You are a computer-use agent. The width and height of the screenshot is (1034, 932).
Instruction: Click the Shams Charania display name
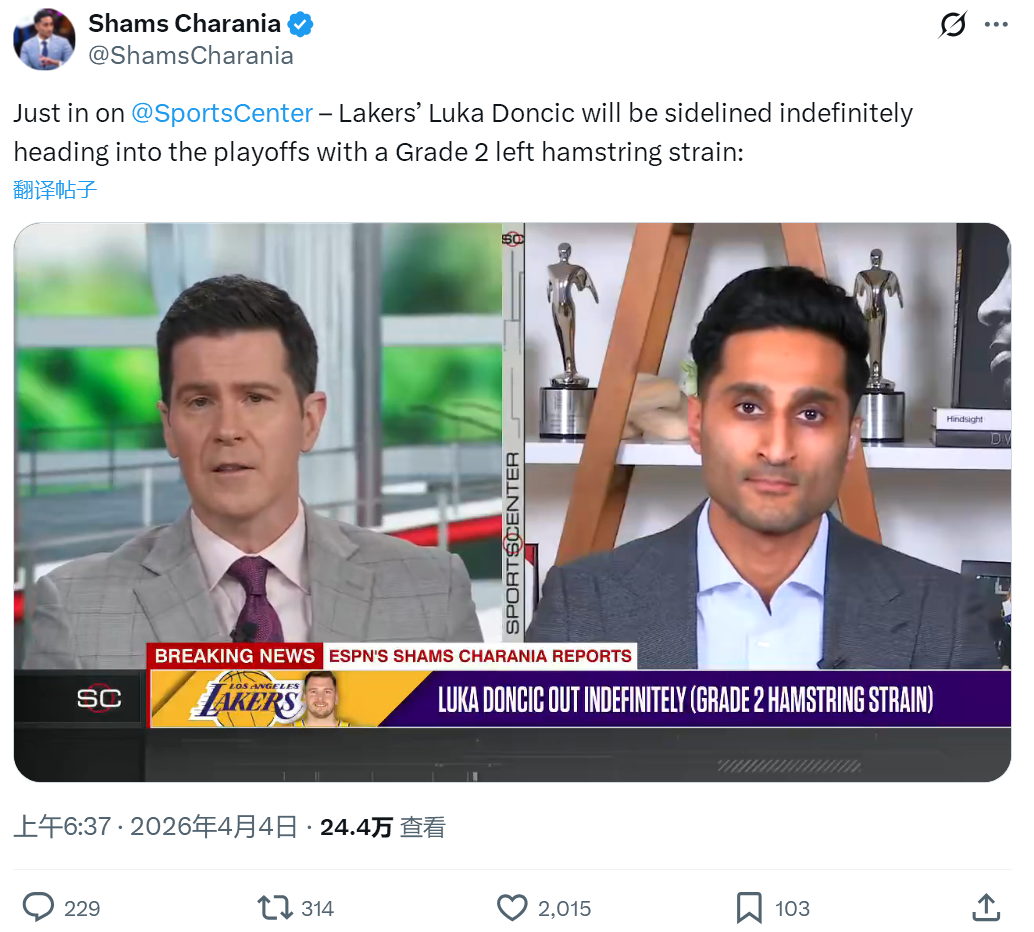pos(185,24)
